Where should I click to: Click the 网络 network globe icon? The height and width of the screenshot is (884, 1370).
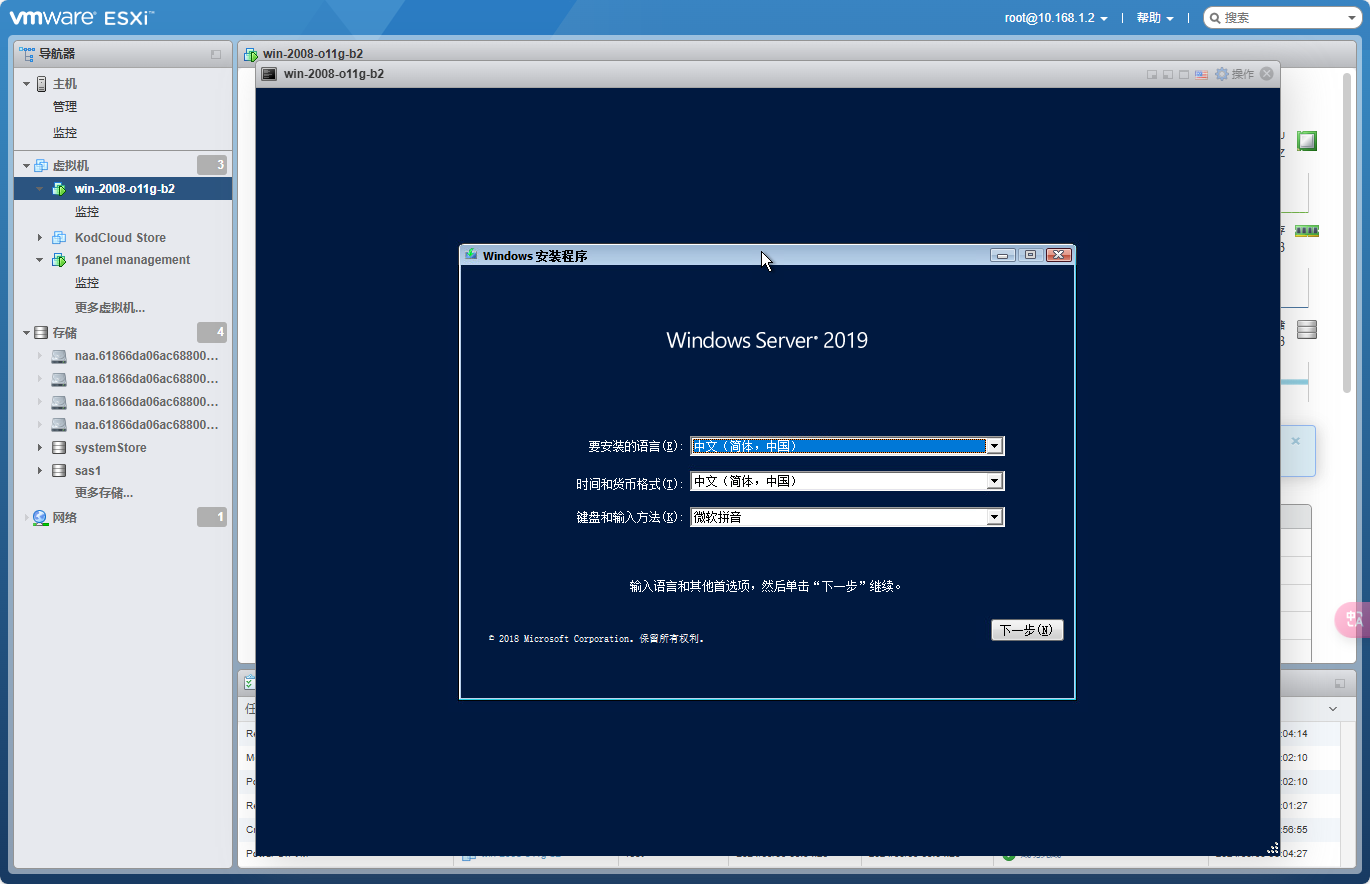(x=40, y=518)
